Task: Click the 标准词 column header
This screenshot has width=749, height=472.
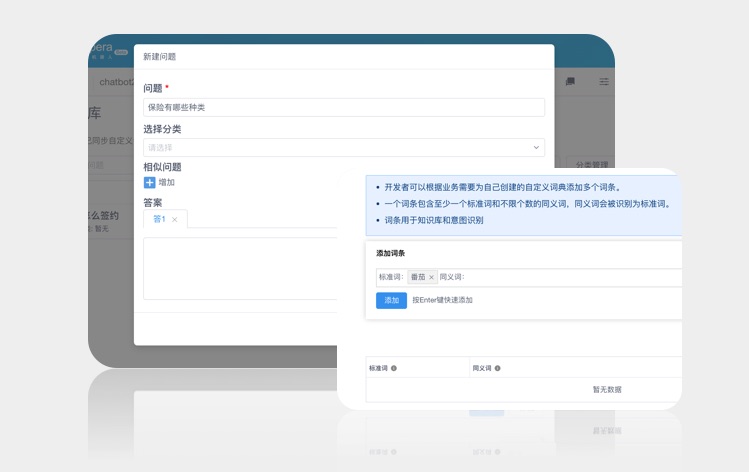Action: click(x=379, y=368)
